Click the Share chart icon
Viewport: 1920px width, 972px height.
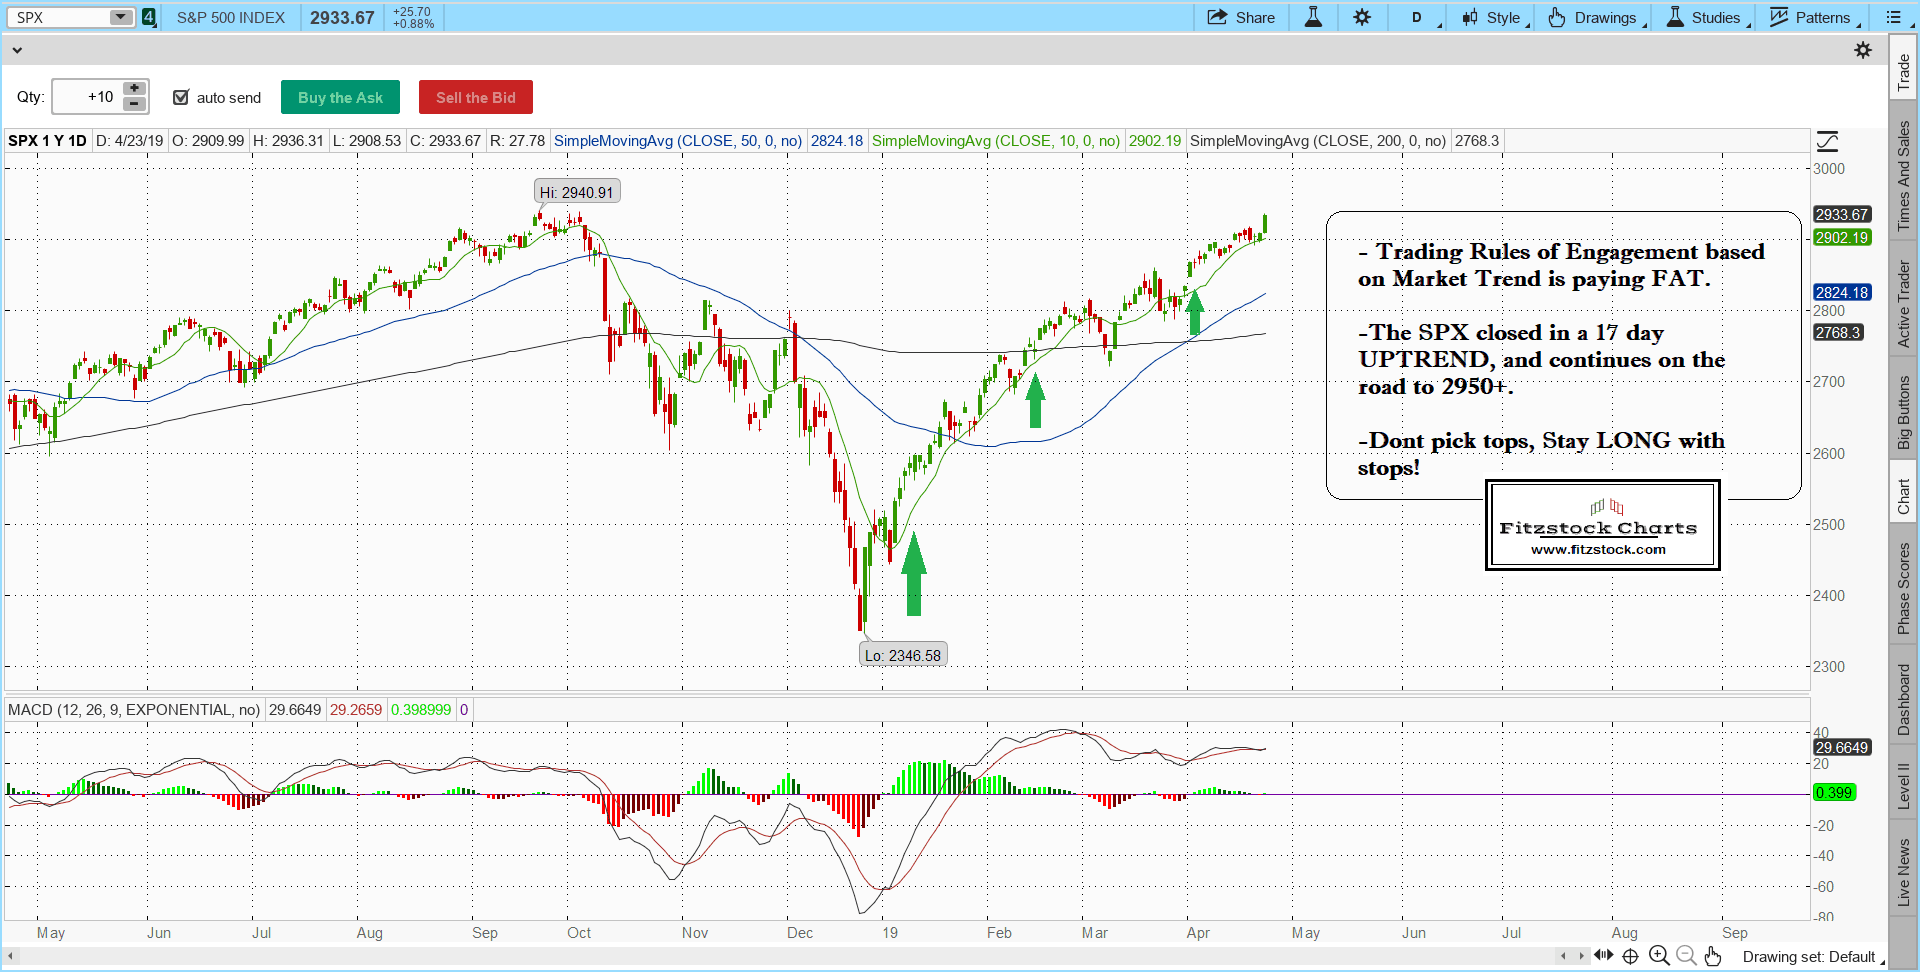point(1240,17)
